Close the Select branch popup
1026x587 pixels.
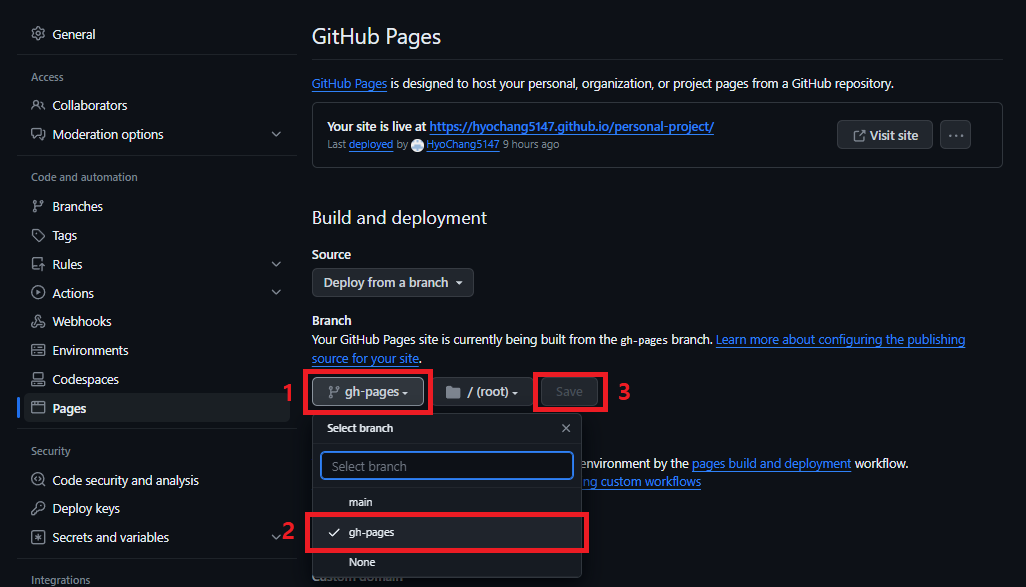[x=566, y=428]
